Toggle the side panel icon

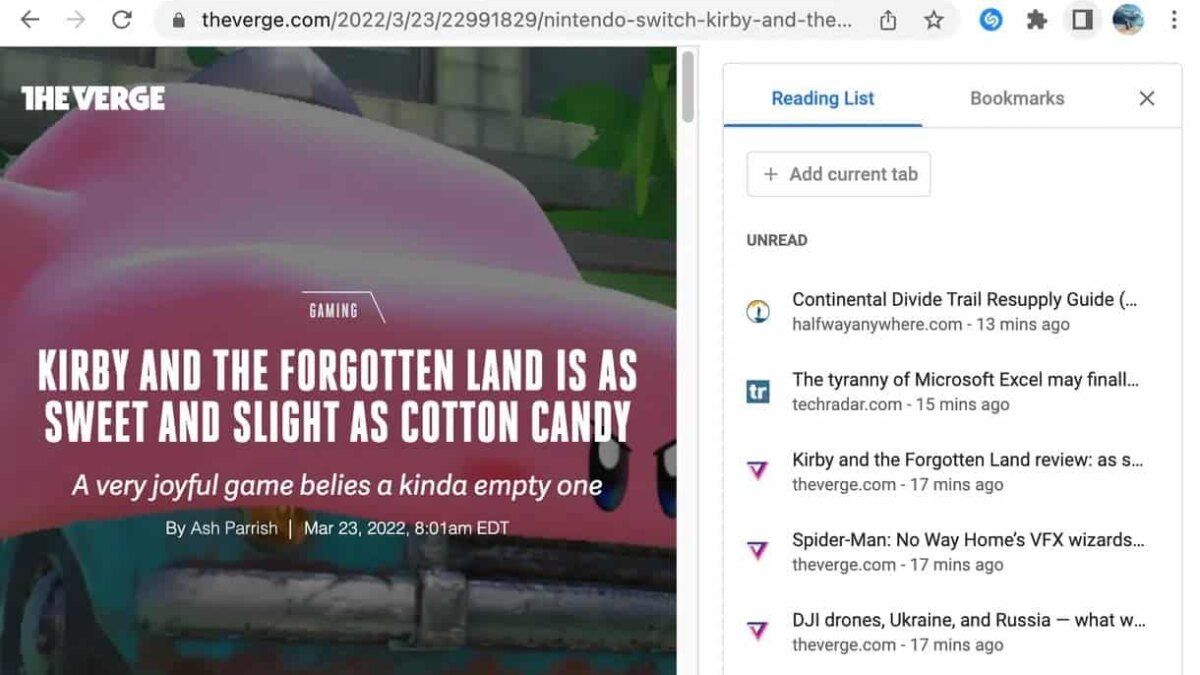point(1083,19)
